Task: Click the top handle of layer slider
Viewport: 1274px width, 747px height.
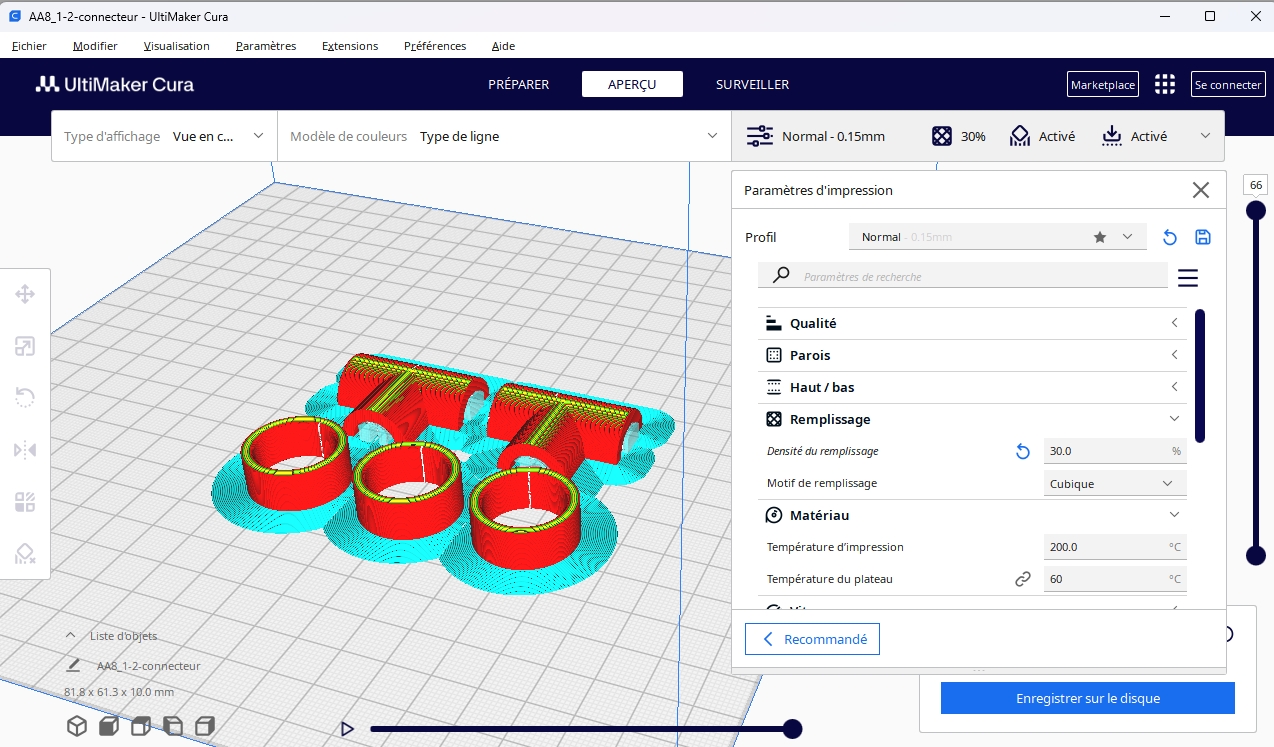Action: pyautogui.click(x=1255, y=210)
